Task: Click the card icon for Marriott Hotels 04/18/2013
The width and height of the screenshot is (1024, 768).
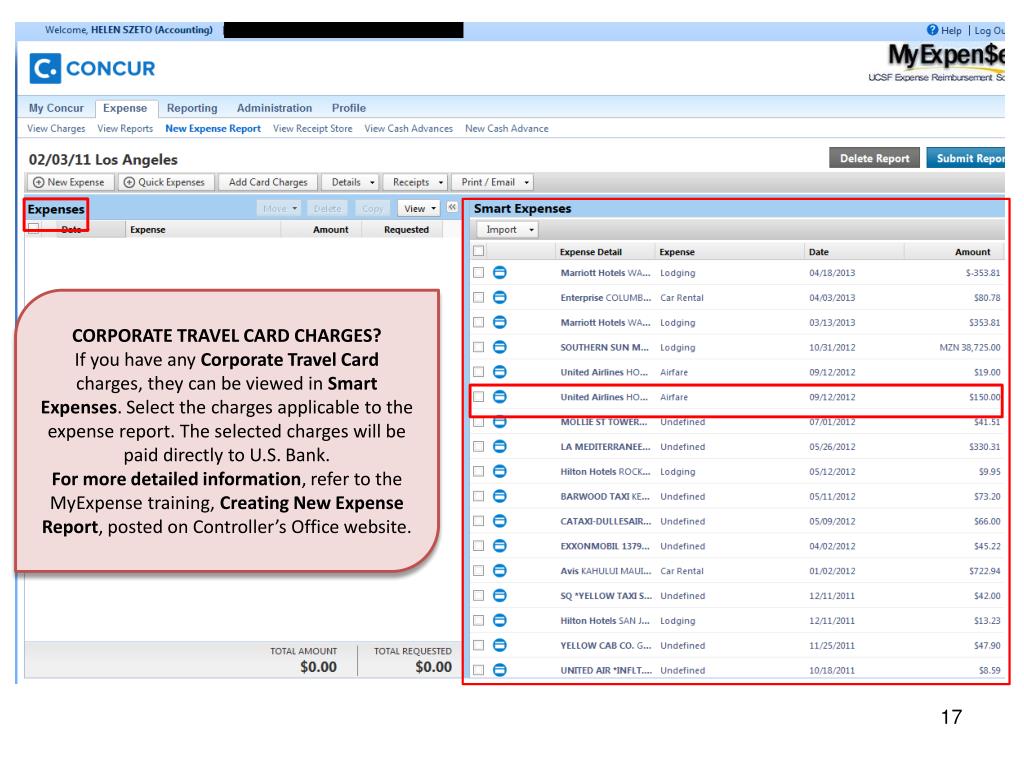Action: 500,272
